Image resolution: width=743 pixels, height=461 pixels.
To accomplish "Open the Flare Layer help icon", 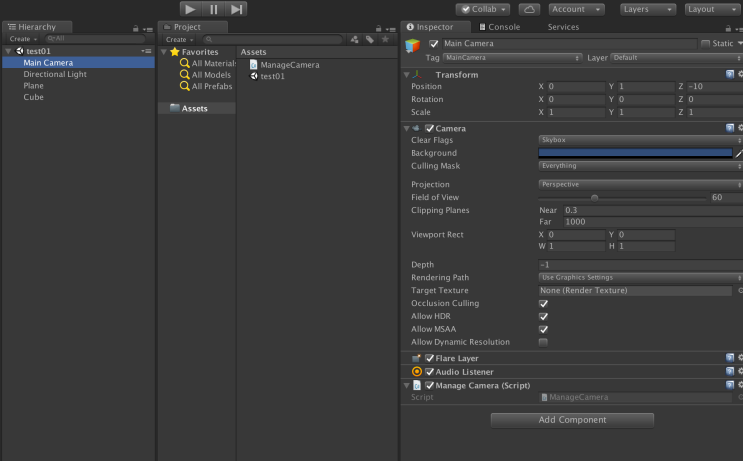I will (x=730, y=357).
